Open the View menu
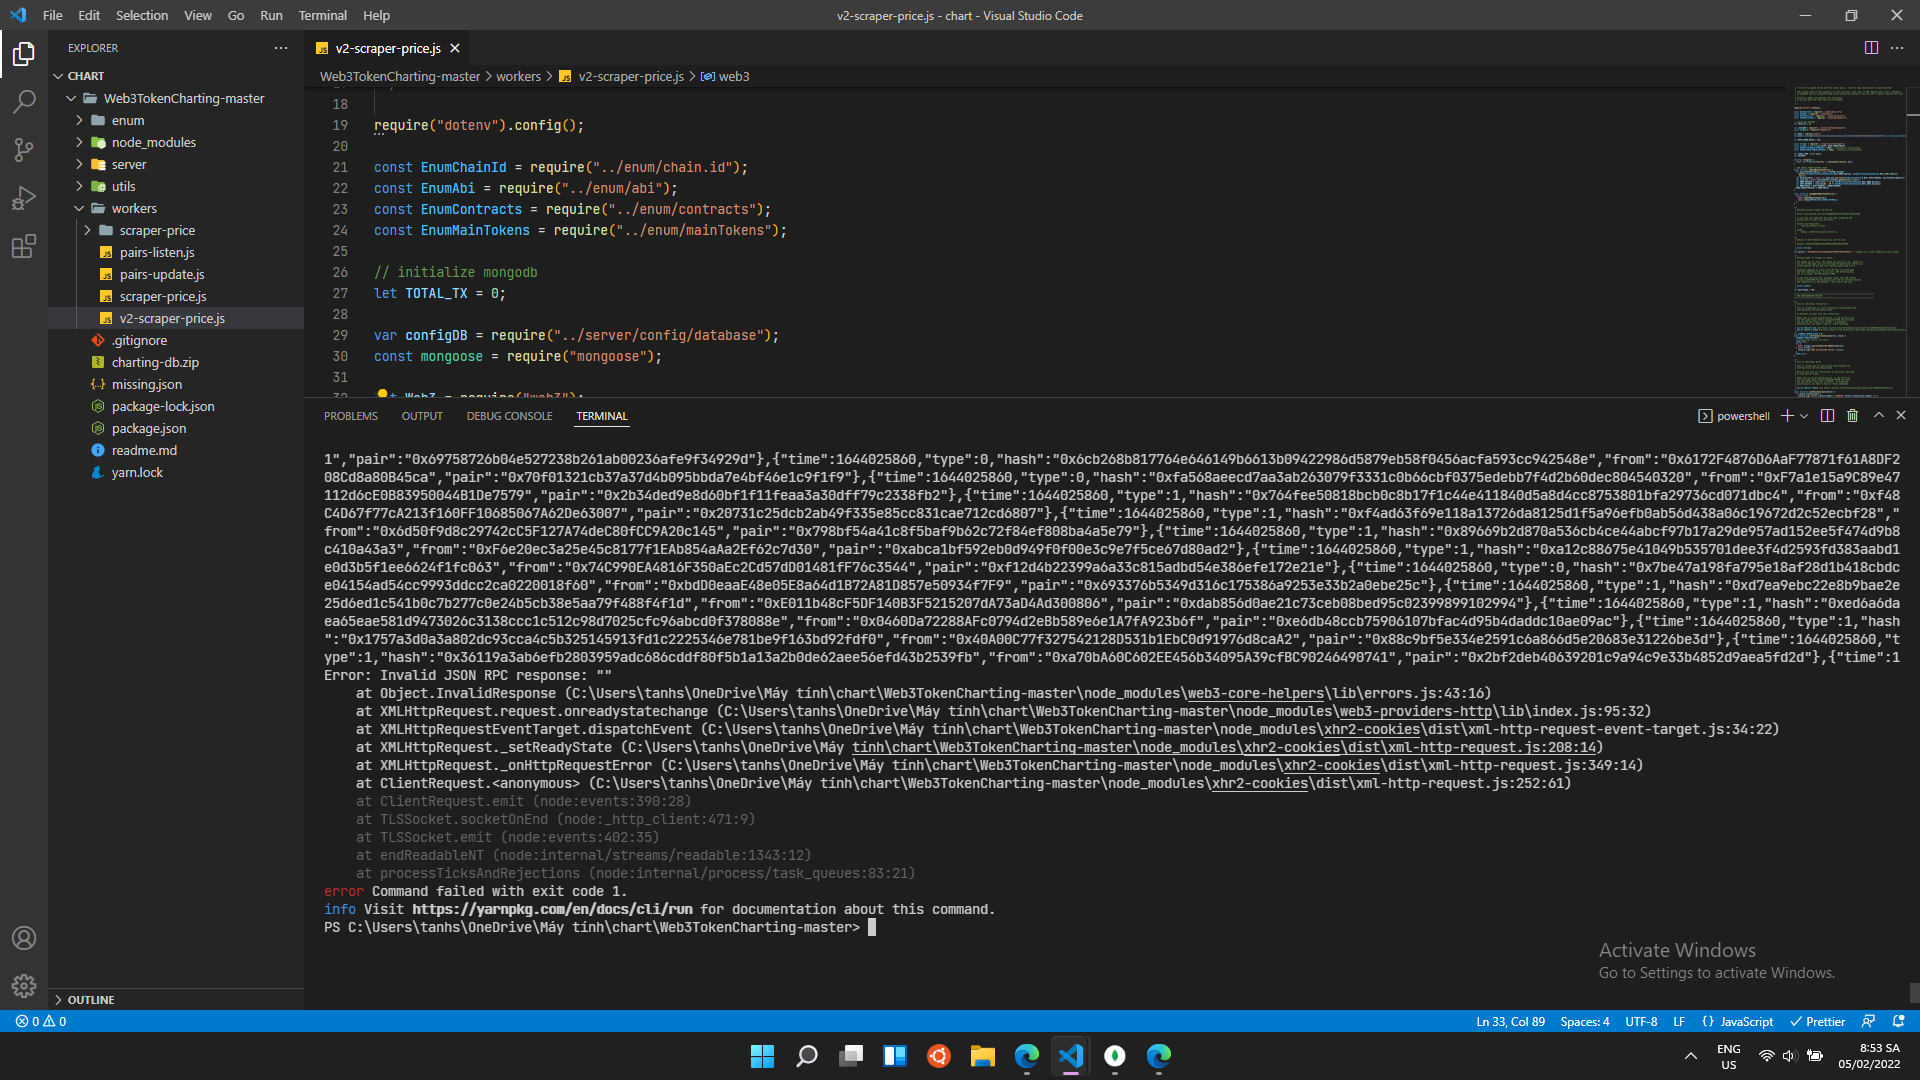The height and width of the screenshot is (1080, 1920). click(x=198, y=15)
